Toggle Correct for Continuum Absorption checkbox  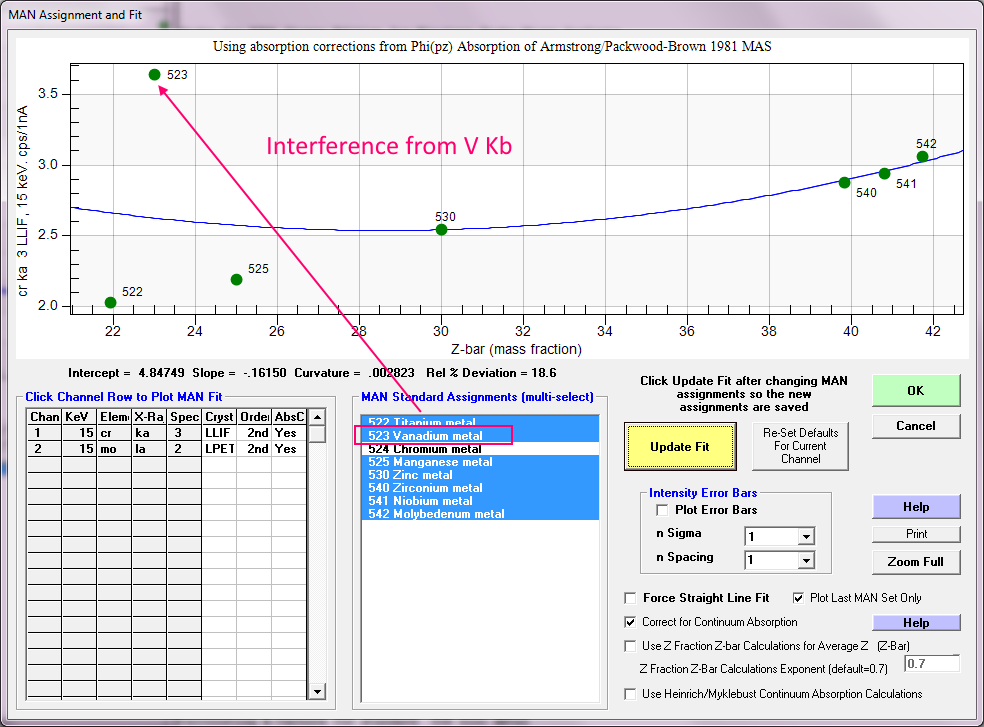[x=630, y=622]
